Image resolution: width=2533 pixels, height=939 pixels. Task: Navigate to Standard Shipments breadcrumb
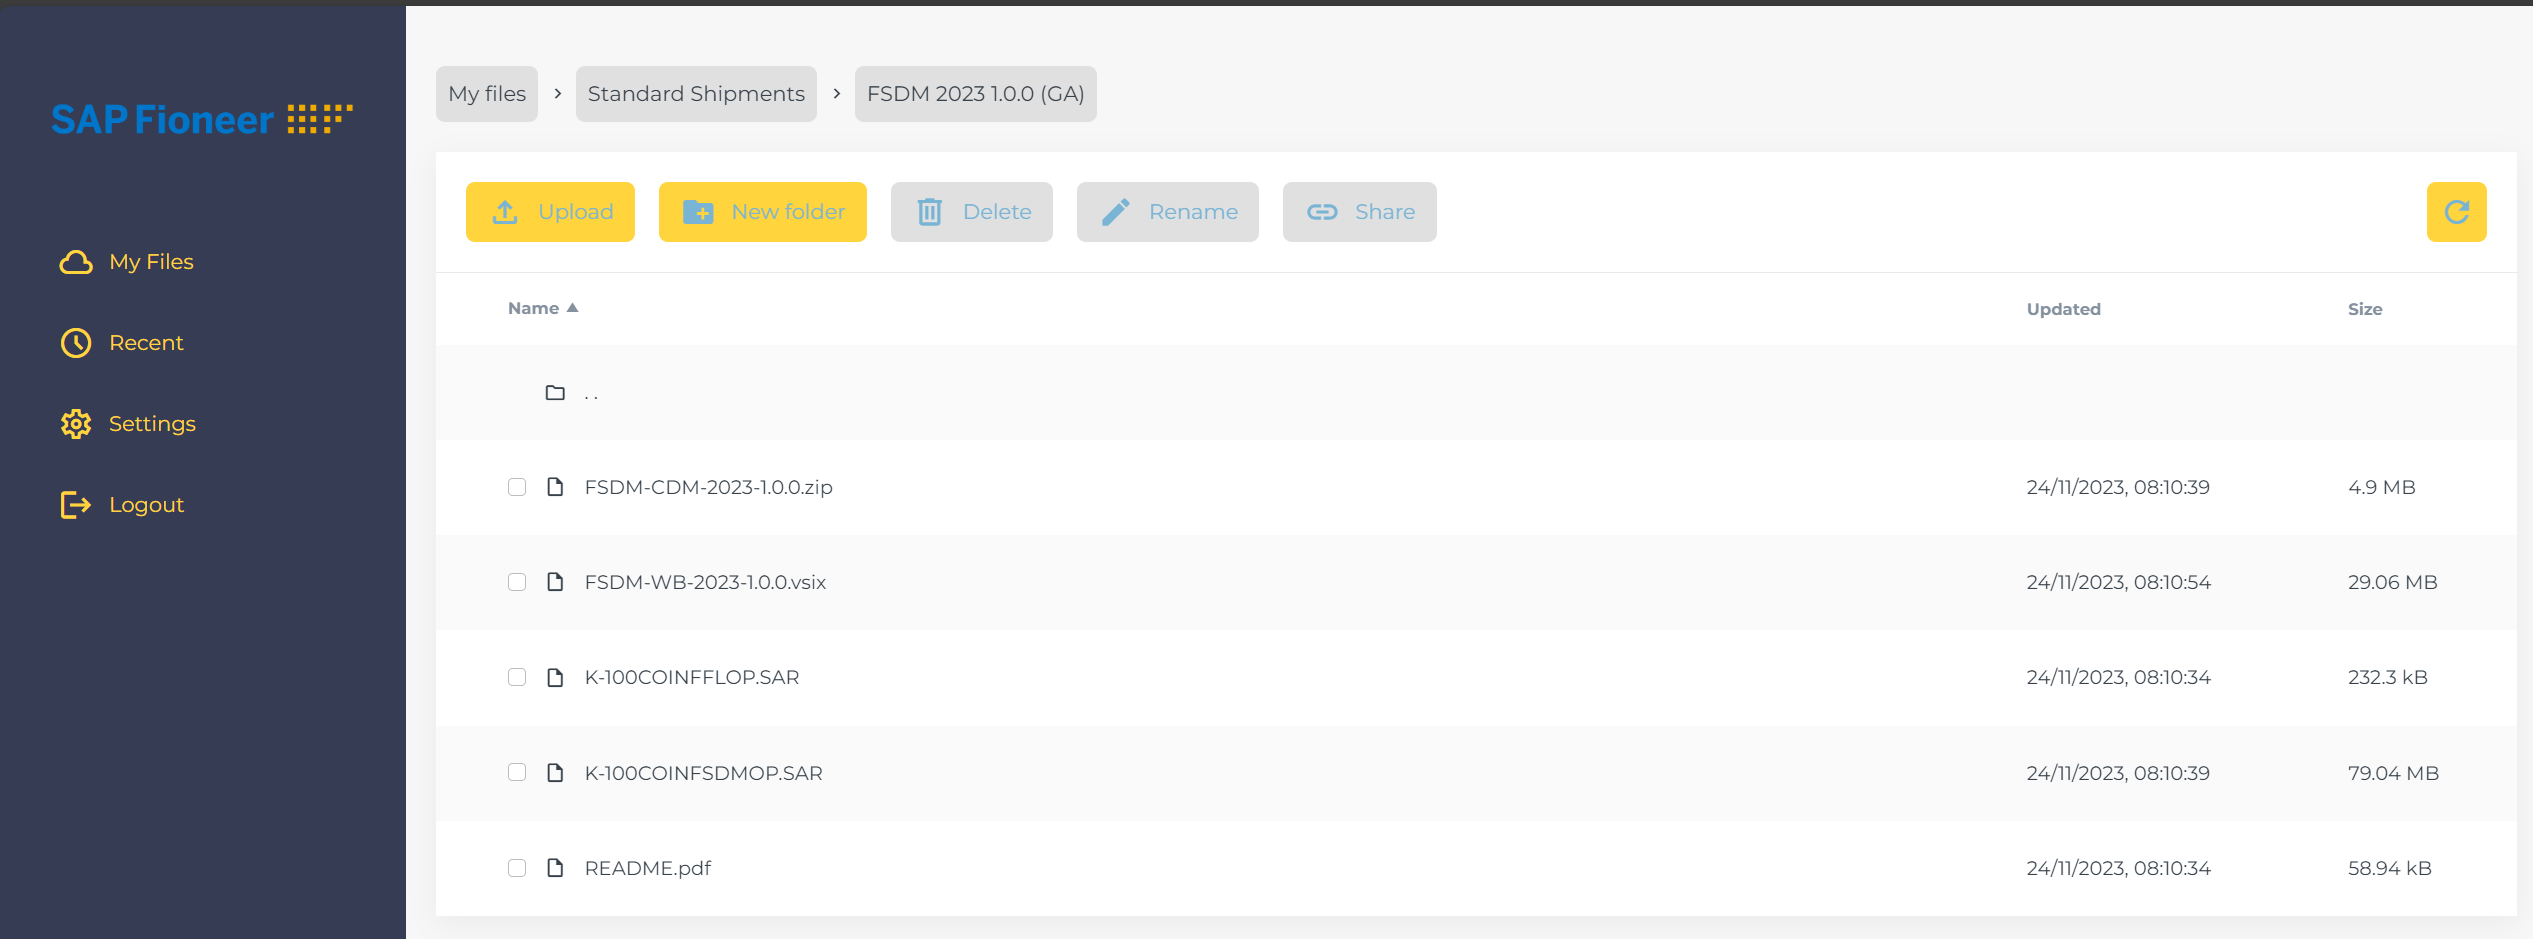coord(696,94)
